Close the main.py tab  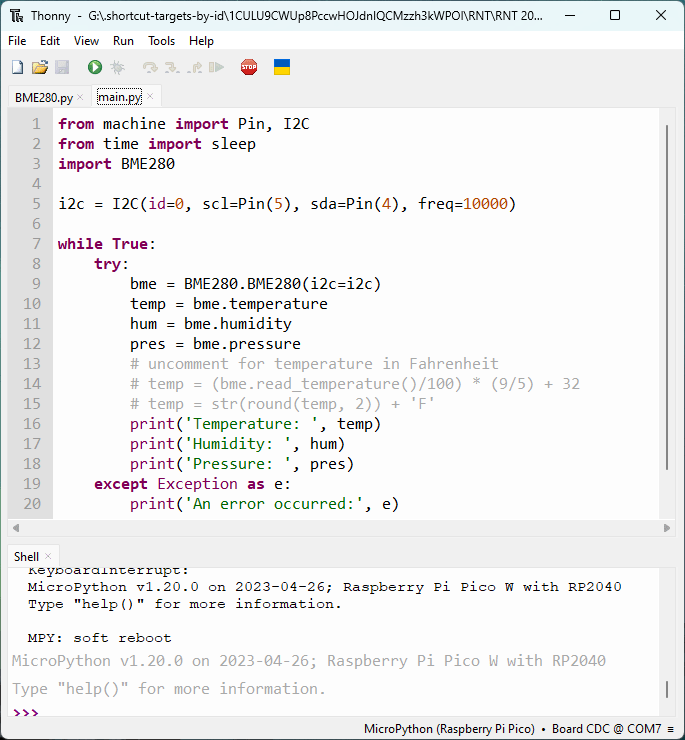(x=150, y=96)
